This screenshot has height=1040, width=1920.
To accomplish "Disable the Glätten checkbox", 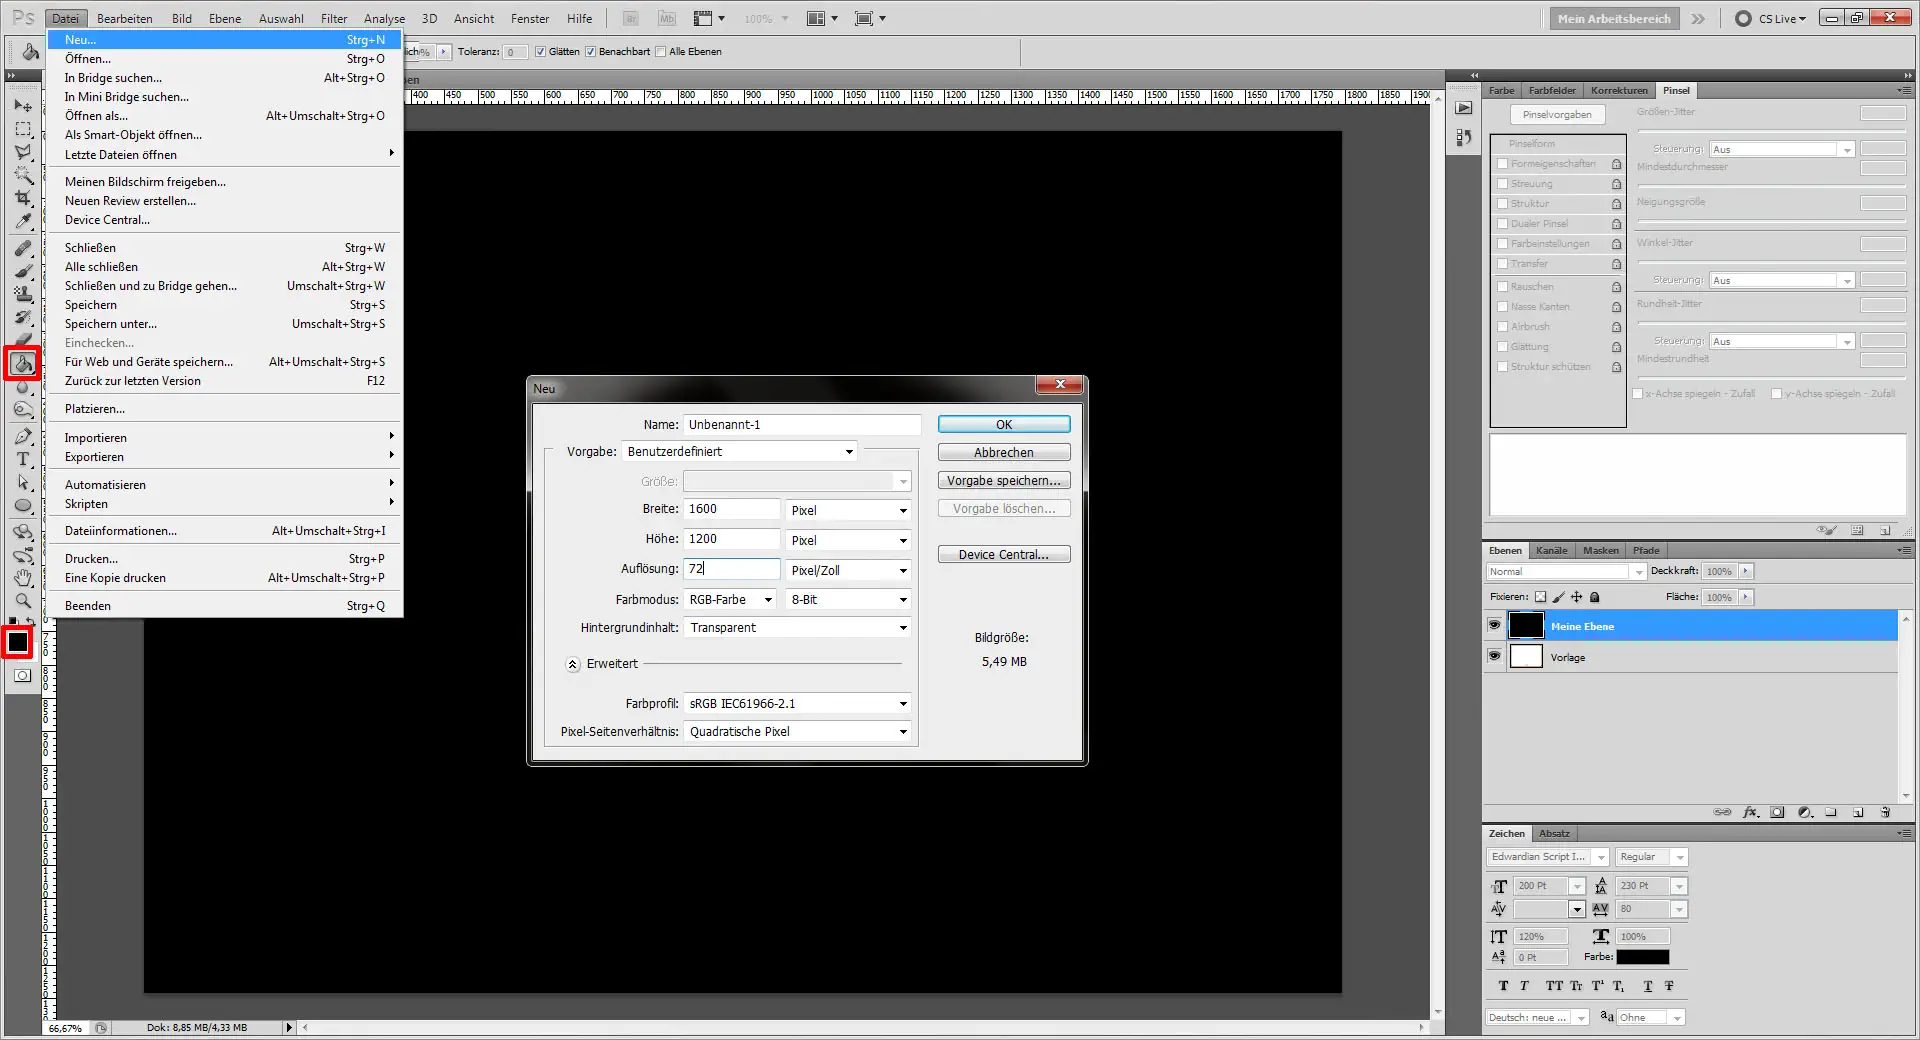I will click(540, 51).
